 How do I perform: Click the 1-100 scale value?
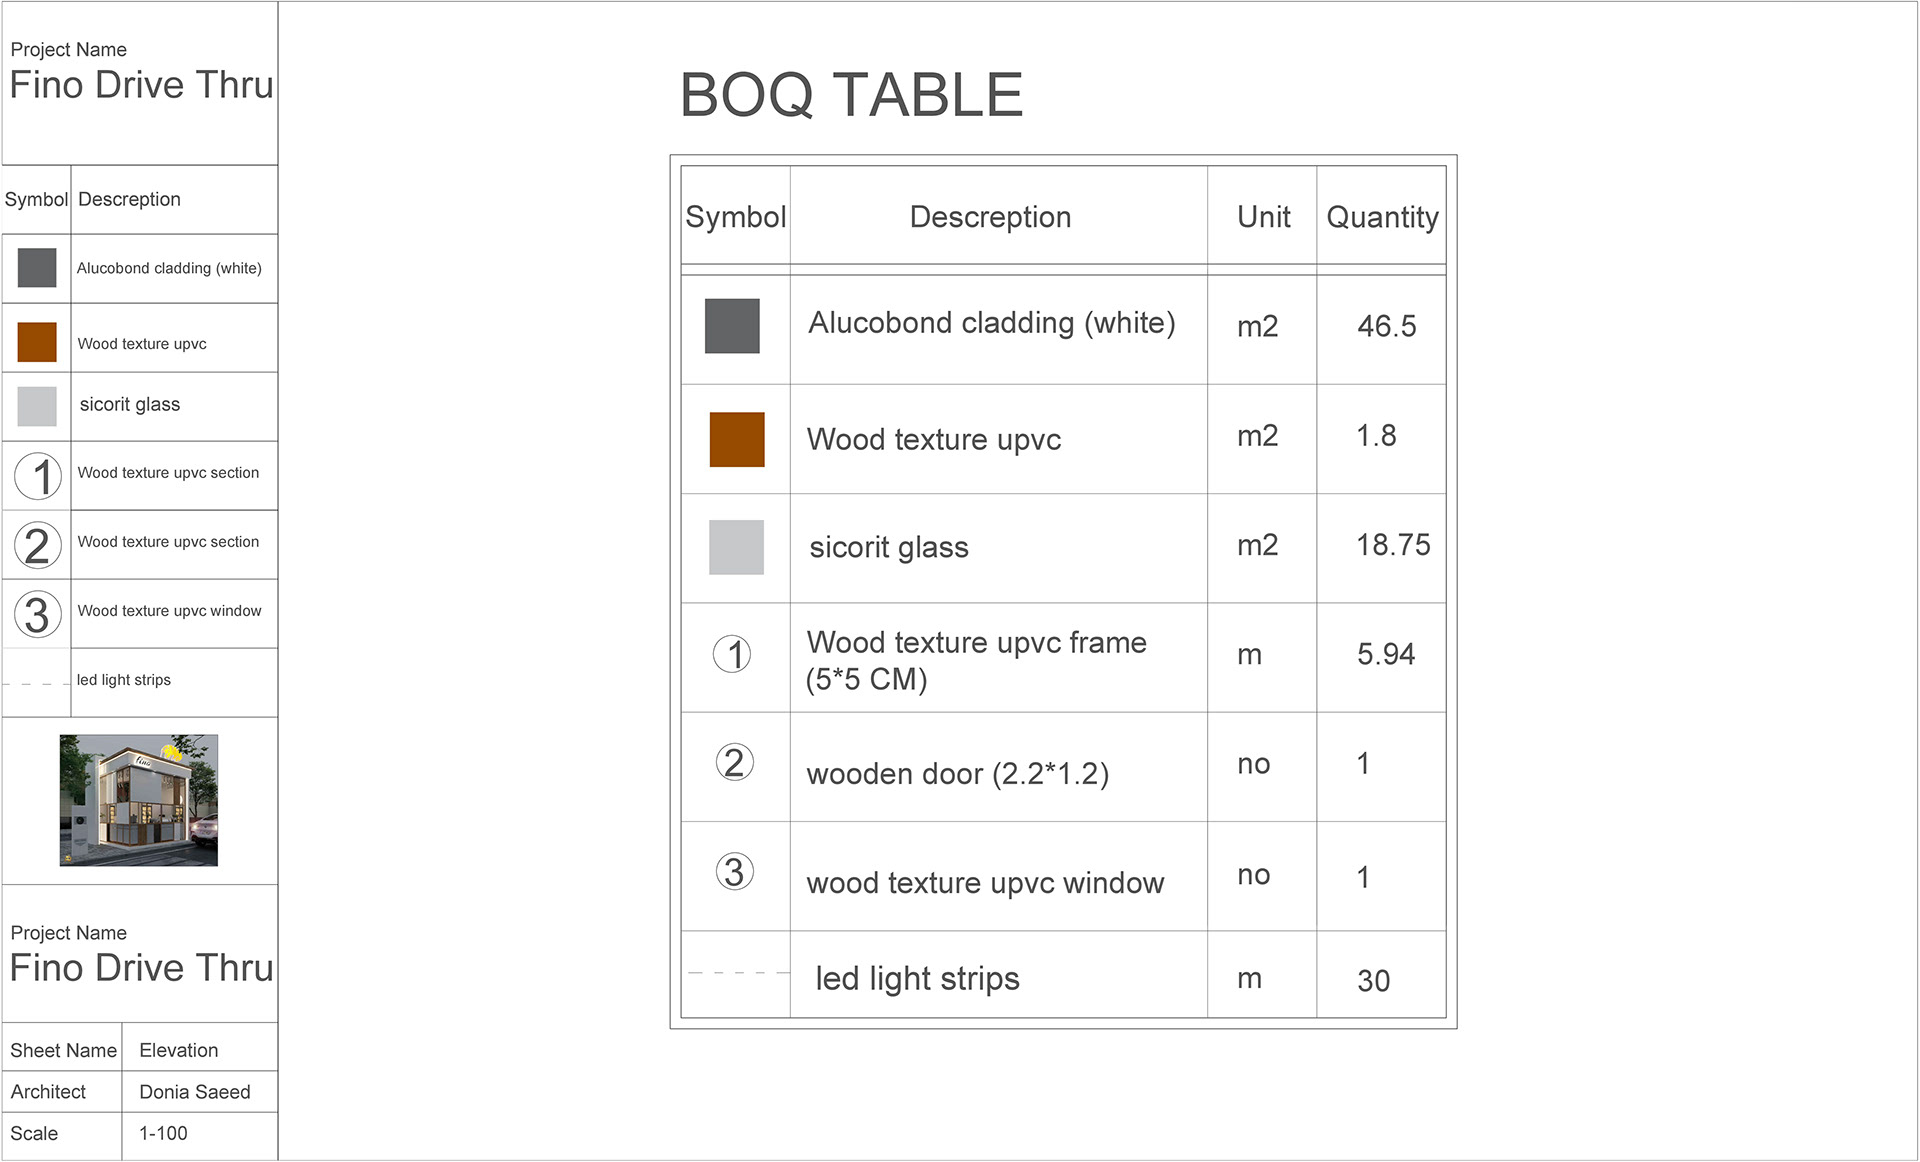163,1133
